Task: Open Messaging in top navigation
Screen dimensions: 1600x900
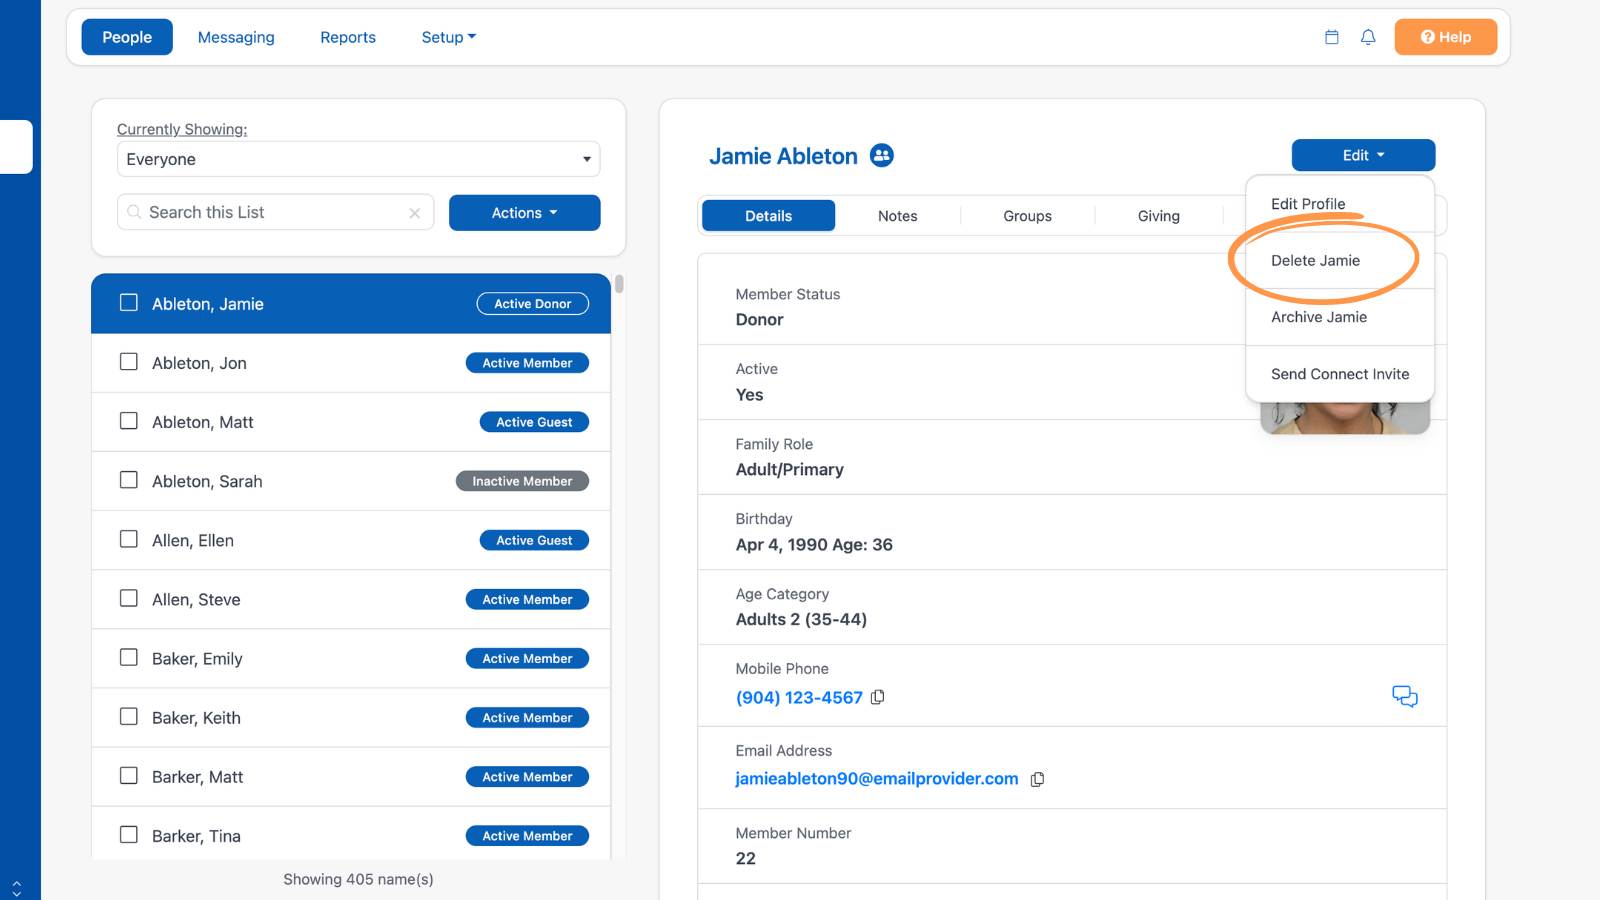Action: pyautogui.click(x=236, y=37)
